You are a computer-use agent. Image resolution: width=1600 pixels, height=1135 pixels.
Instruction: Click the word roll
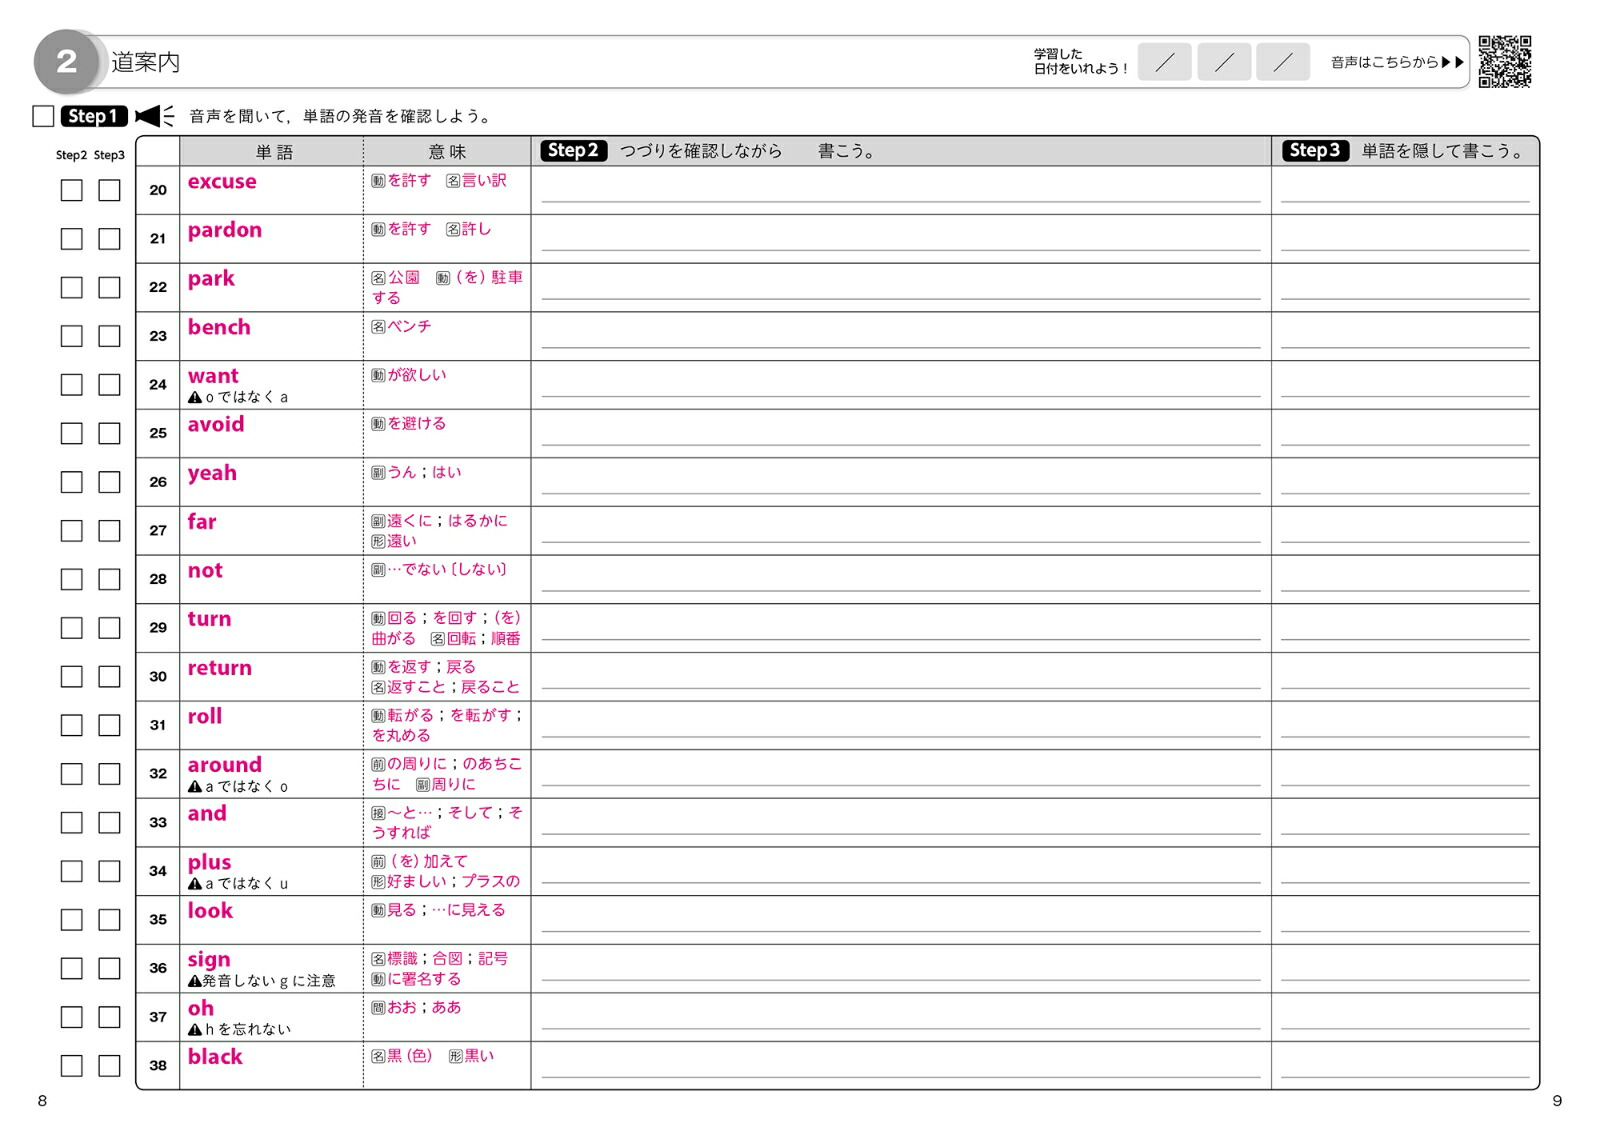(x=205, y=716)
